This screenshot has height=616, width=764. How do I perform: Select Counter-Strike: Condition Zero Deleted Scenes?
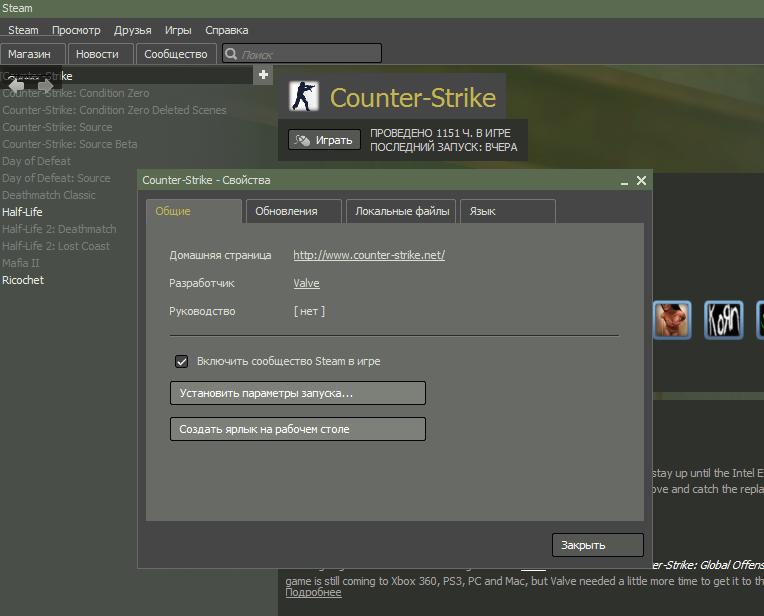115,110
